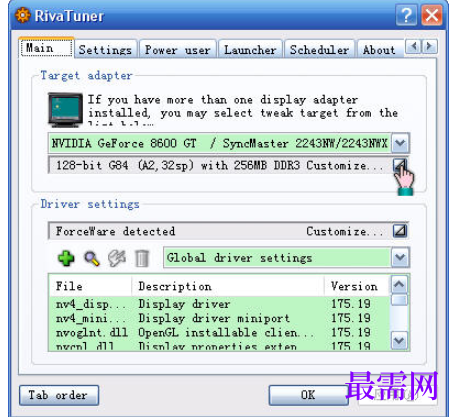Click the Tab order button

click(x=59, y=395)
